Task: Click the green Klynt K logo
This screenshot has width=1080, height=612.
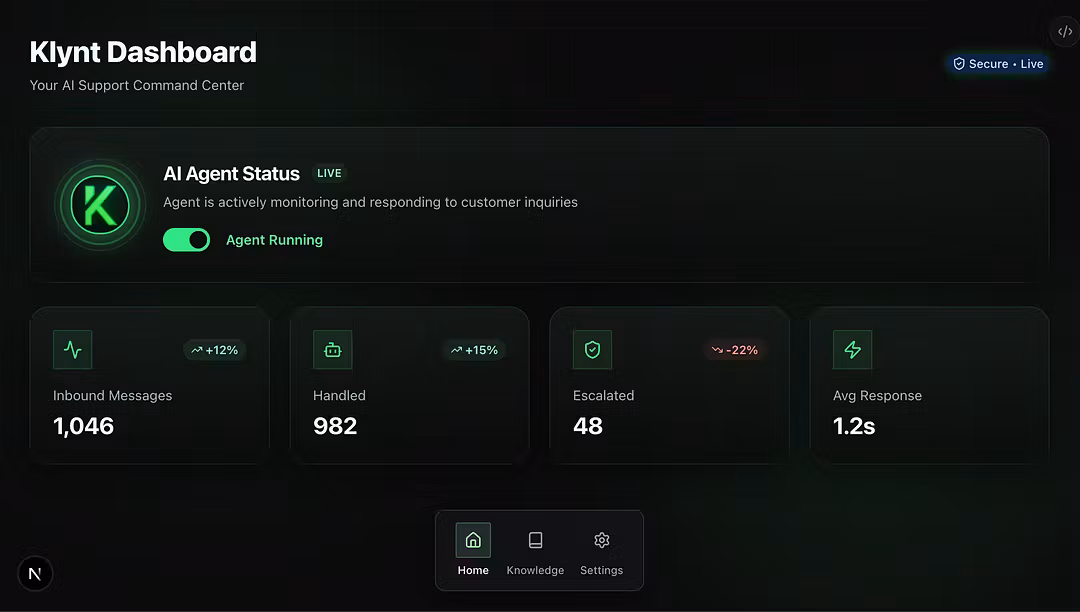Action: [101, 206]
